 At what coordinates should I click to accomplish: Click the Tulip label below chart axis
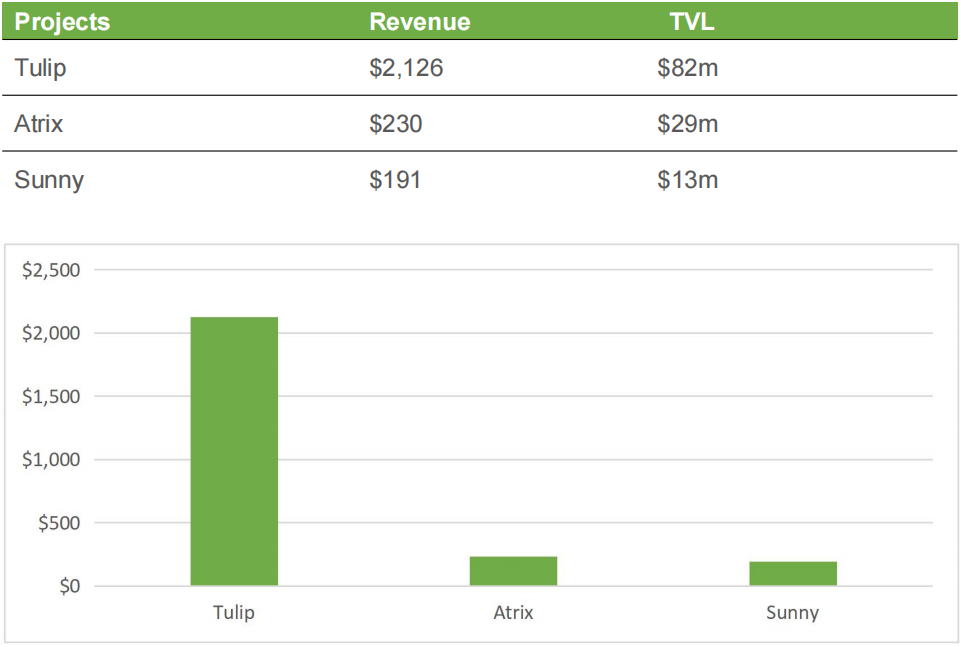coord(234,613)
